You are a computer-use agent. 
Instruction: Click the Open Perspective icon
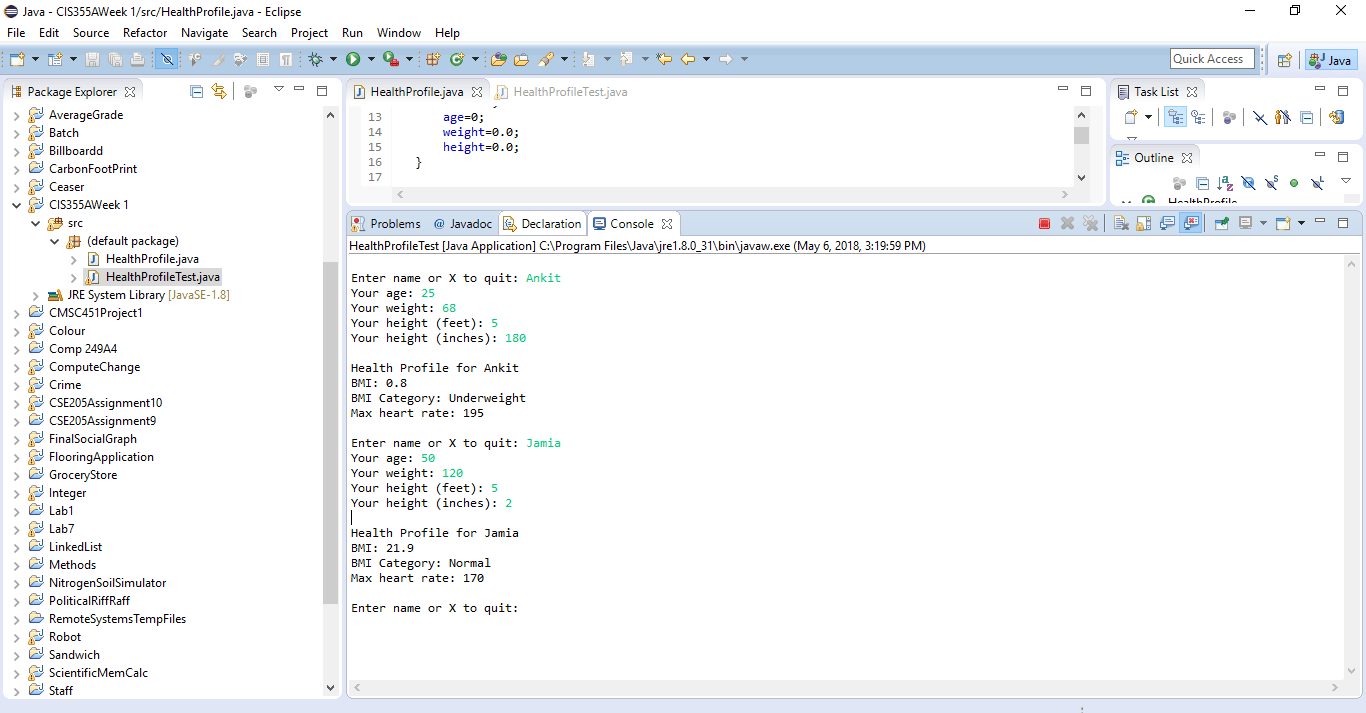[x=1285, y=60]
